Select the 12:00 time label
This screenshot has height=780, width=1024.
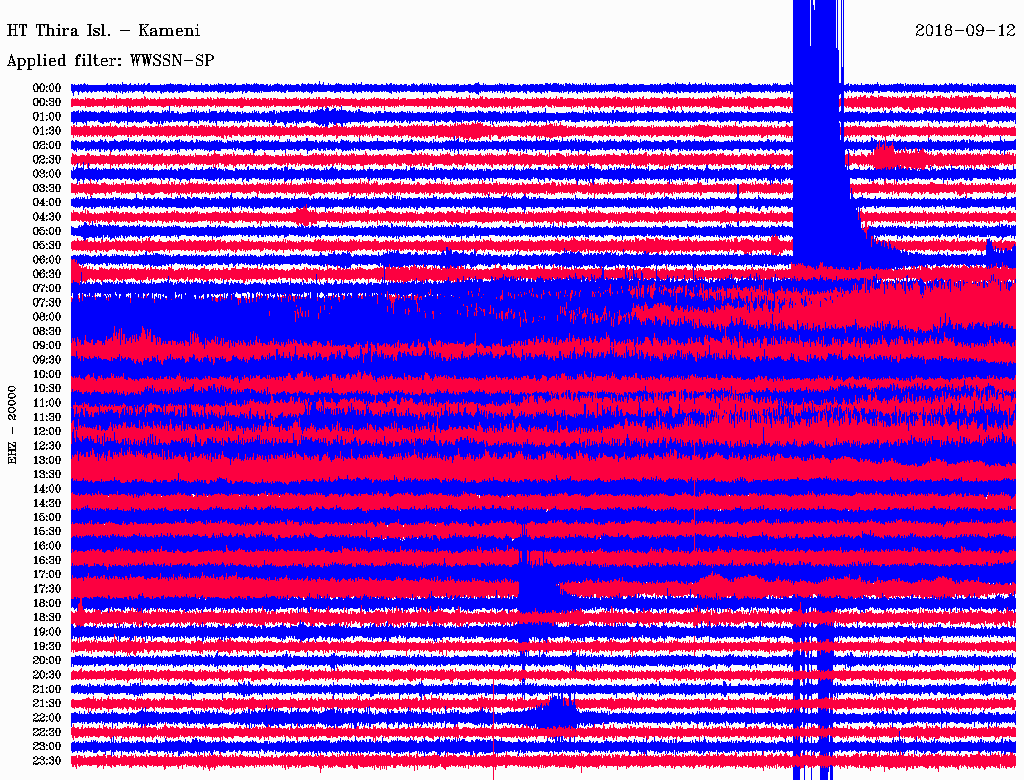point(47,432)
